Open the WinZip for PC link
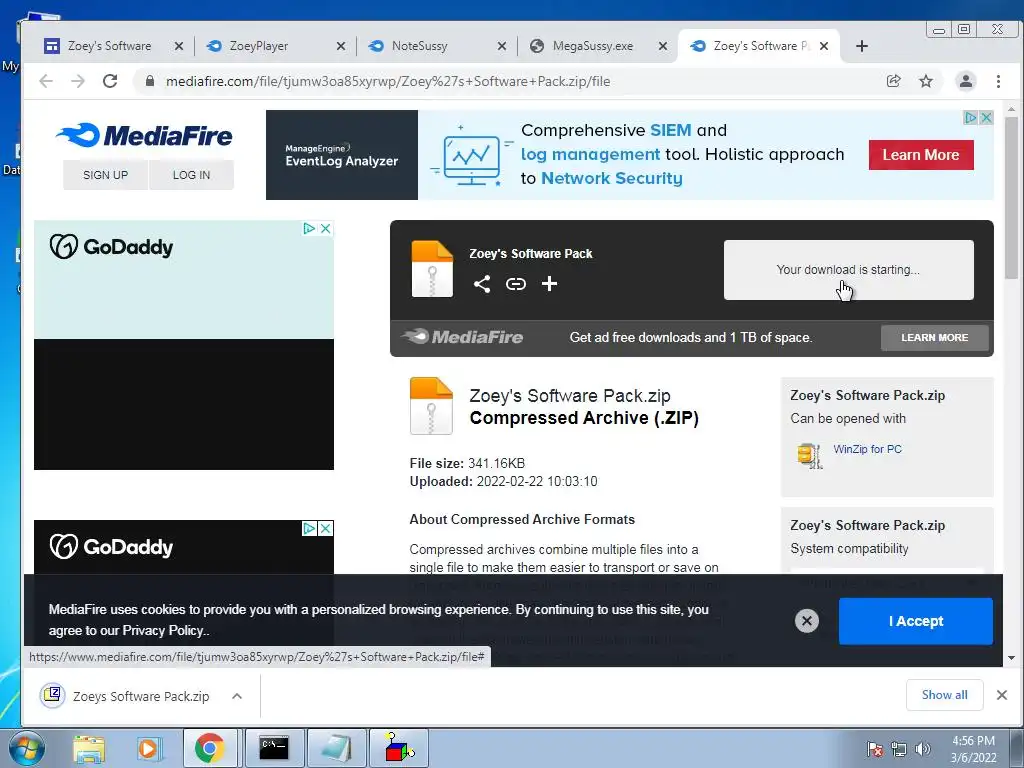Viewport: 1024px width, 768px height. point(867,449)
